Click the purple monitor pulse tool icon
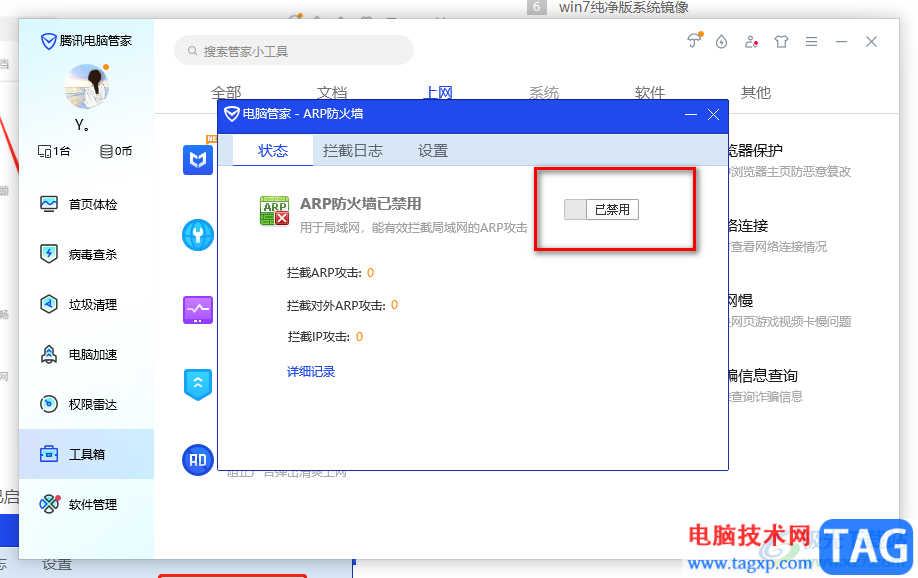 tap(198, 310)
